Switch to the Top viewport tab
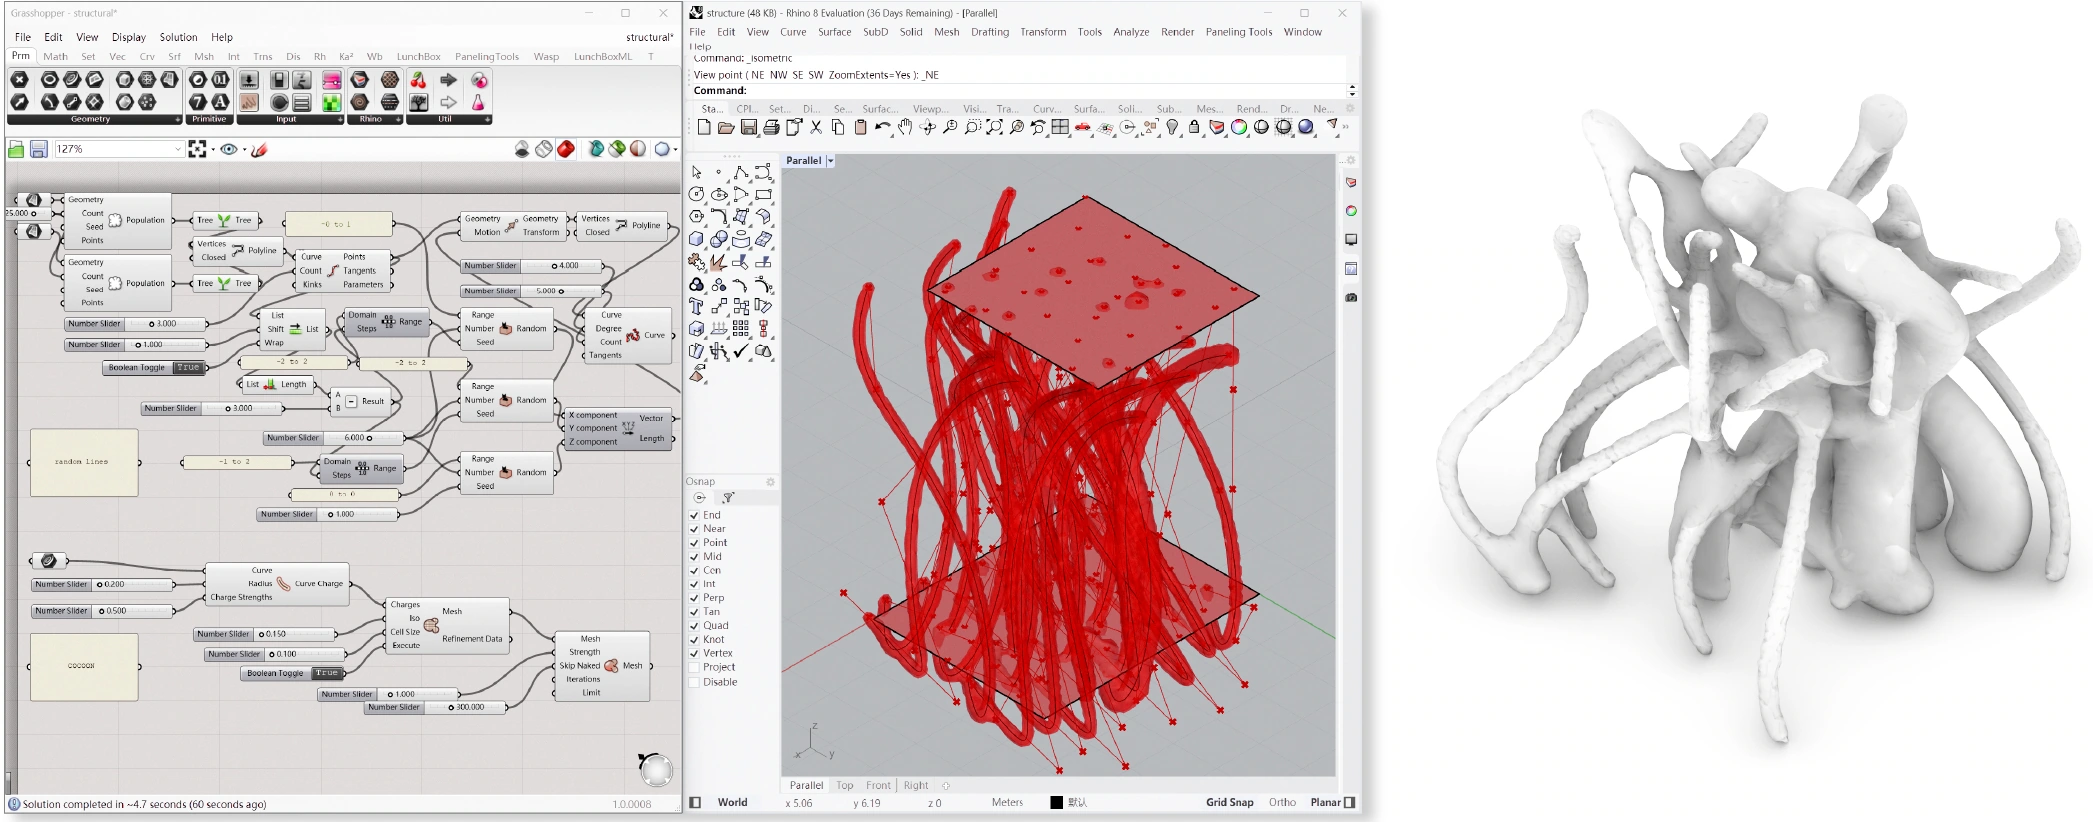This screenshot has width=2093, height=822. point(845,785)
